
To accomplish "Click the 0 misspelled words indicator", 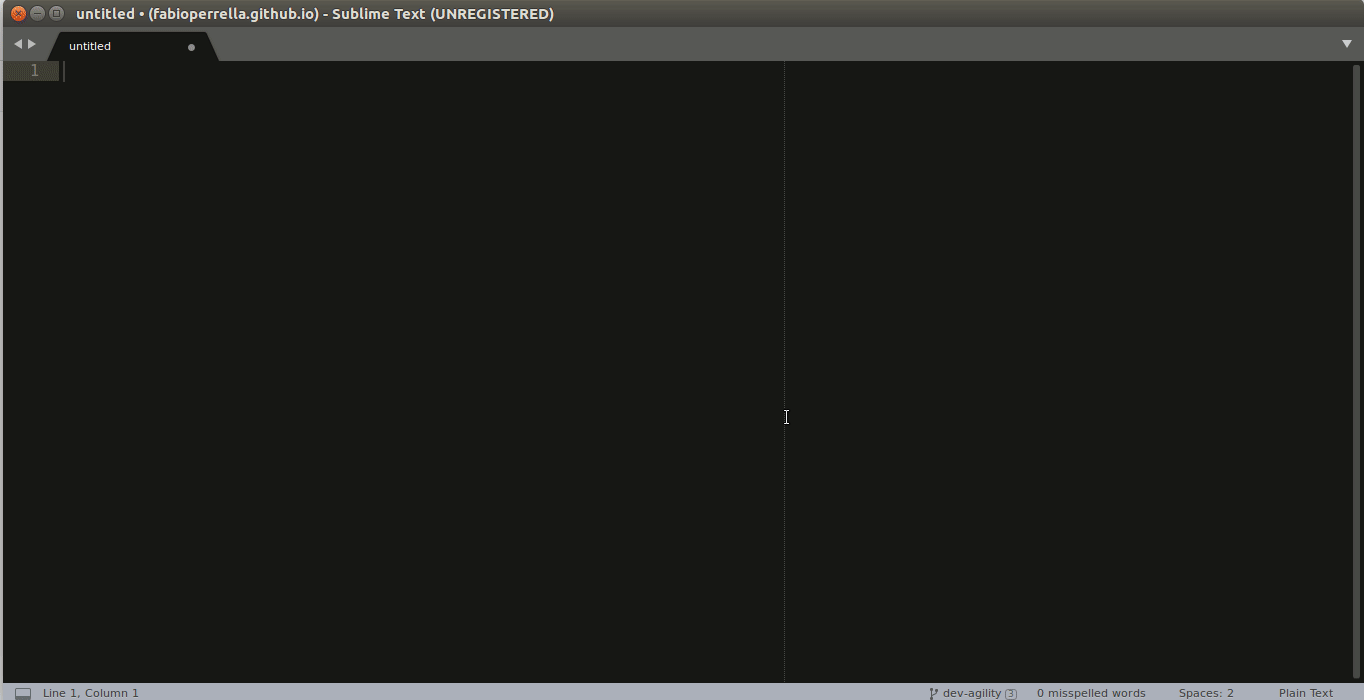I will 1091,693.
